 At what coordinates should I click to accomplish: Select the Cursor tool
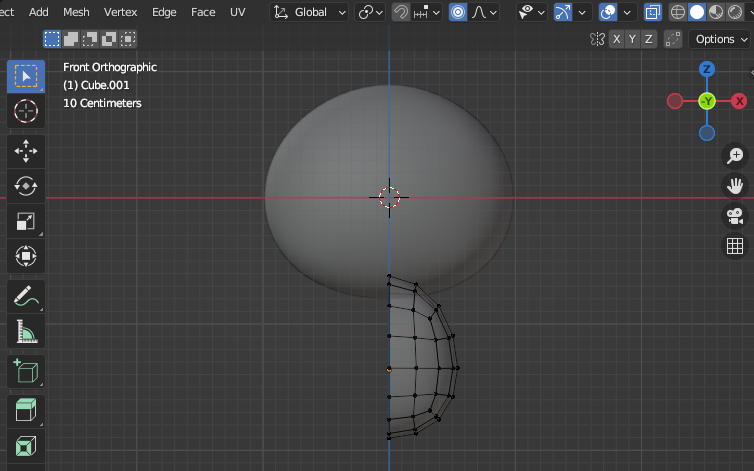[x=26, y=111]
